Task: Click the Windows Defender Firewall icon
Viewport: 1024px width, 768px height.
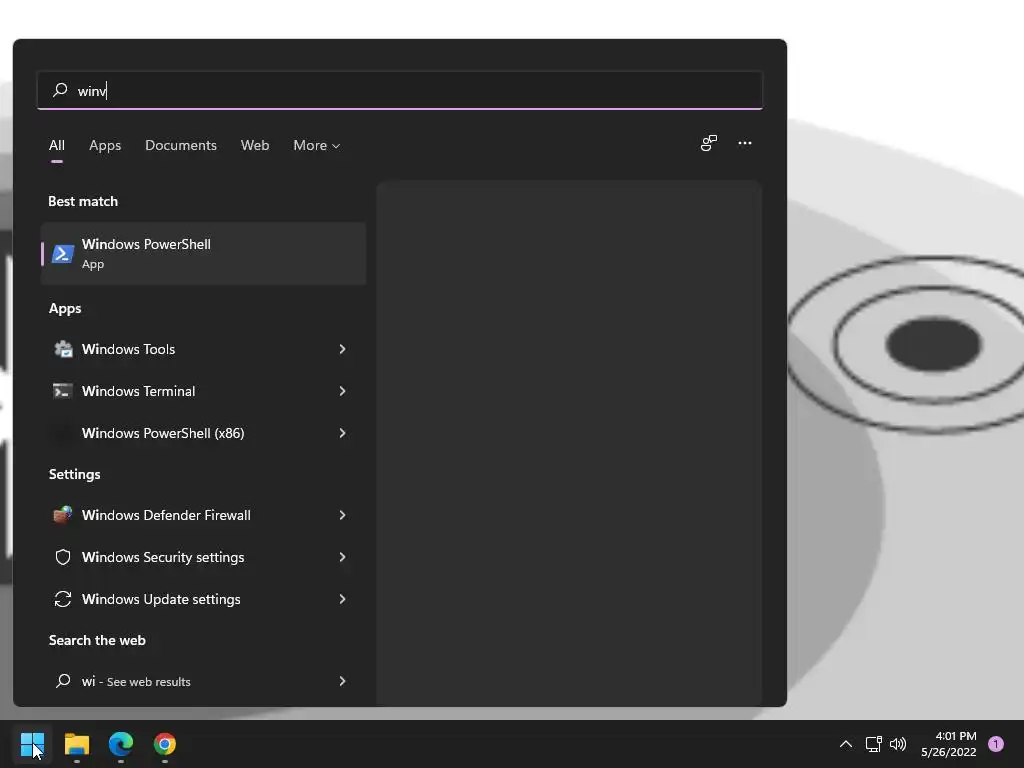Action: pyautogui.click(x=63, y=515)
